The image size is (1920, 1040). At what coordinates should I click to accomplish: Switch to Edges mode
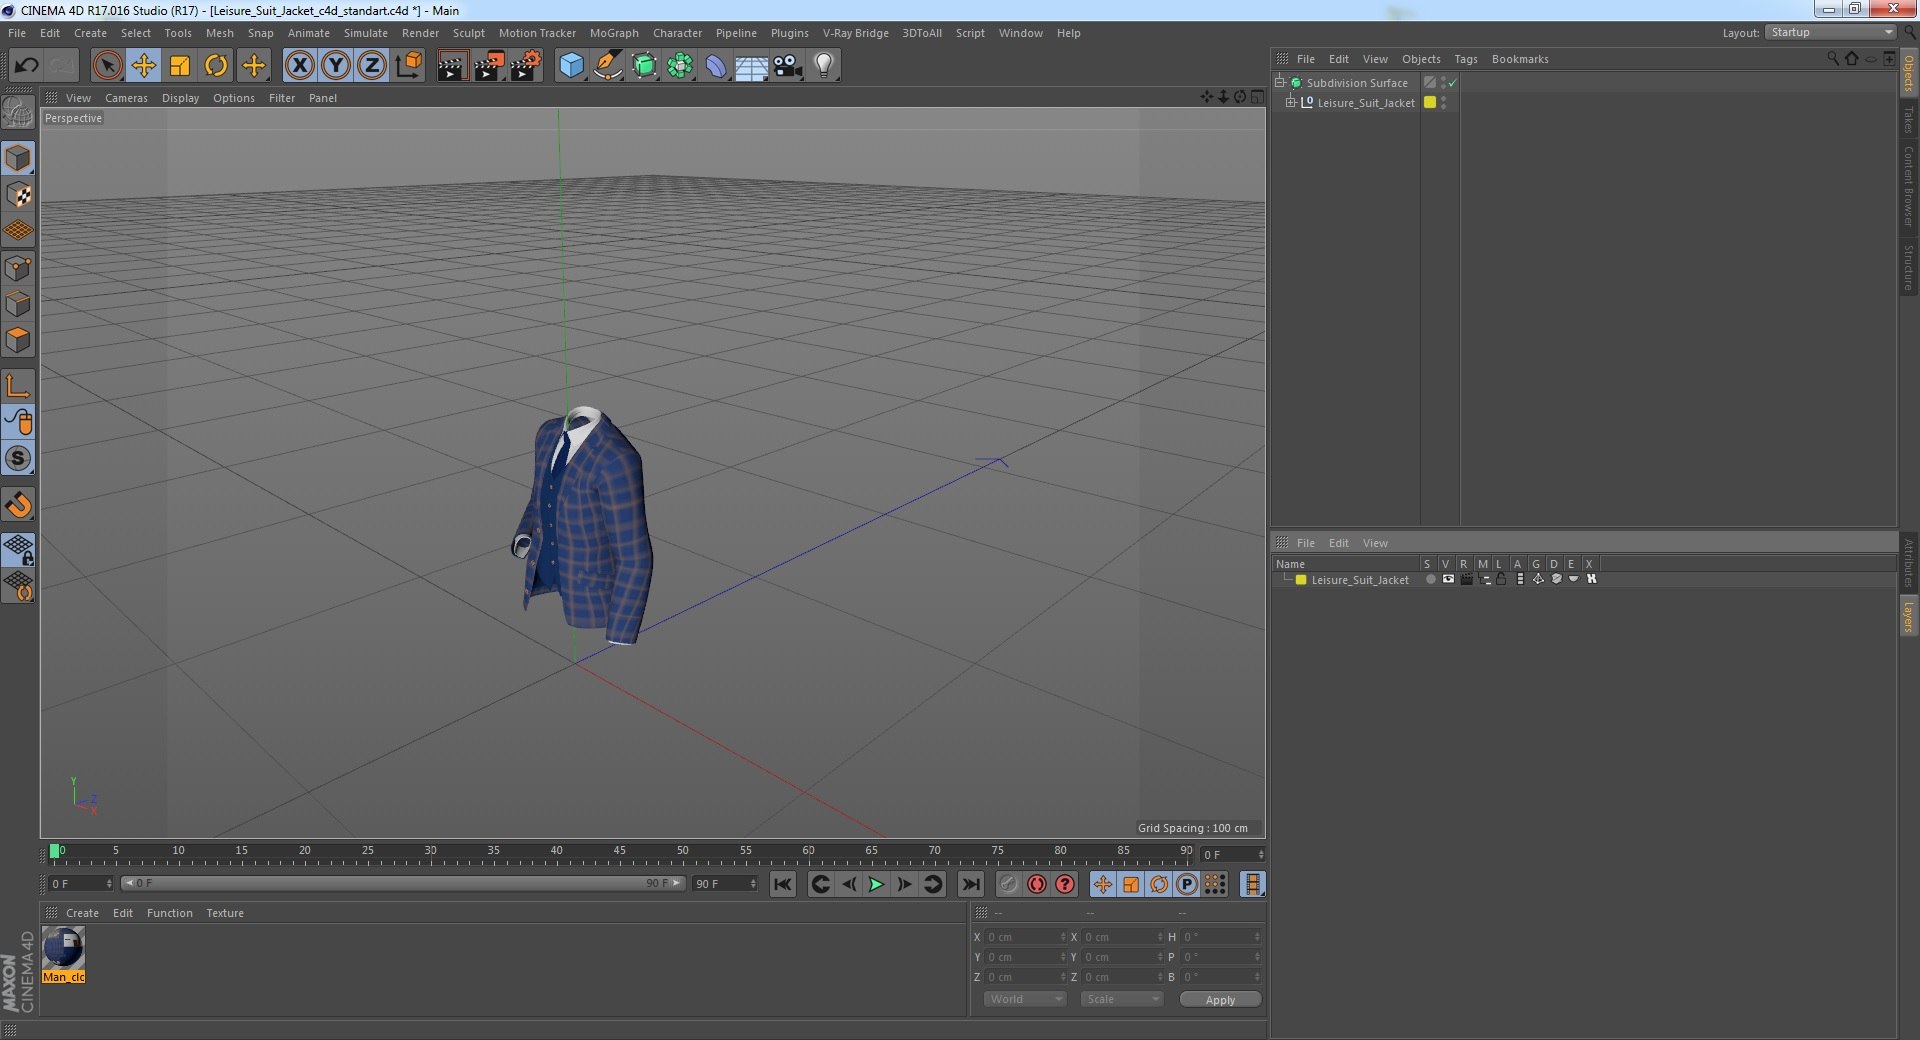18,304
